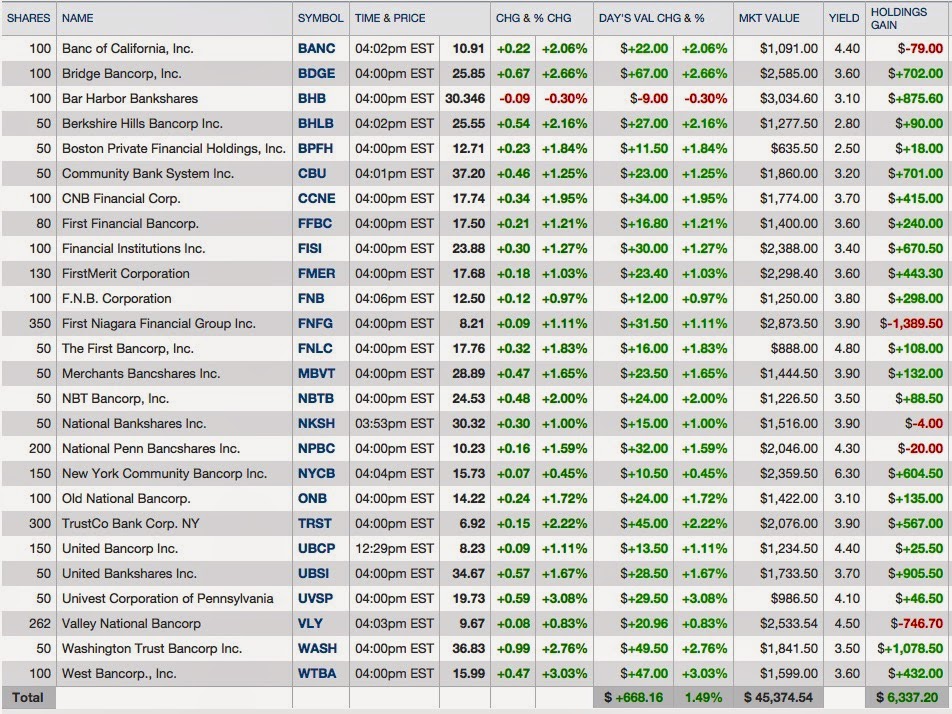952x714 pixels.
Task: Click the $+1,078.50 holdings gain value
Action: [910, 648]
